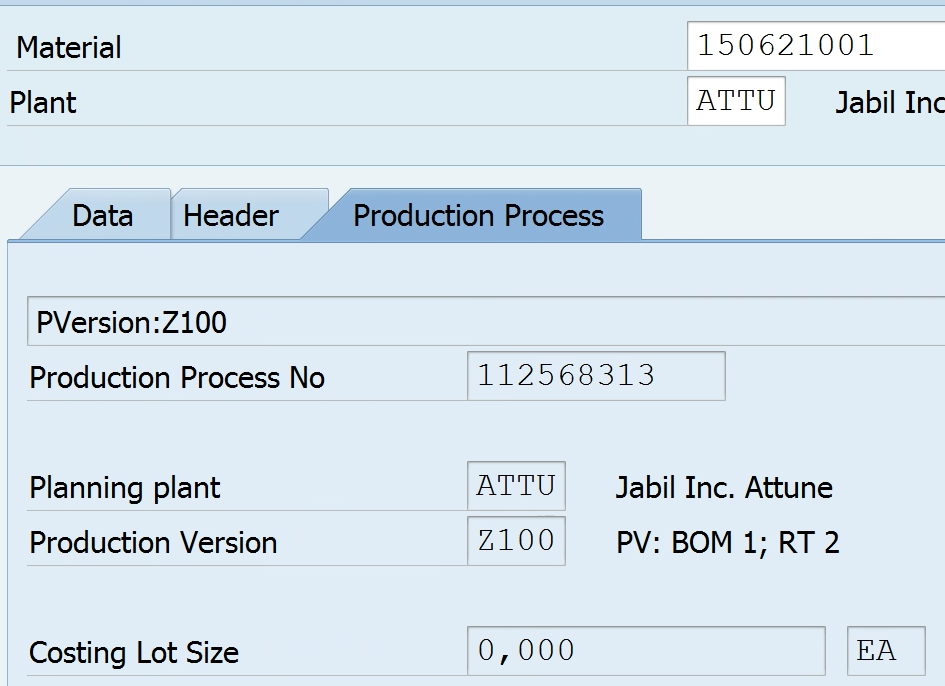Select the Production Process tab
This screenshot has height=686, width=945.
[478, 216]
